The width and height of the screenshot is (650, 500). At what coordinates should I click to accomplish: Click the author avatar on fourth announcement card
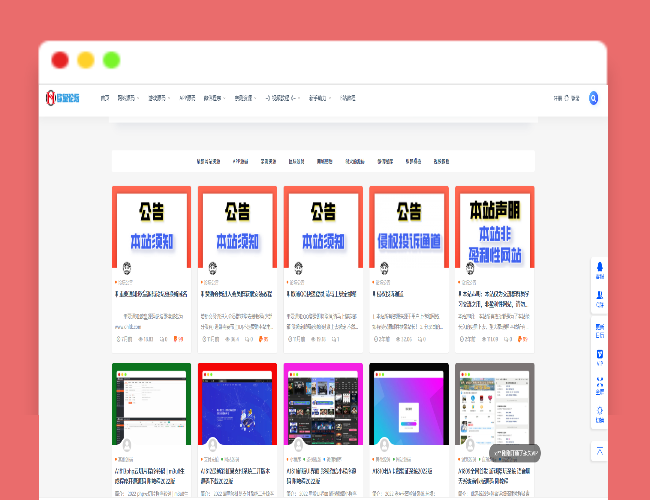[384, 269]
